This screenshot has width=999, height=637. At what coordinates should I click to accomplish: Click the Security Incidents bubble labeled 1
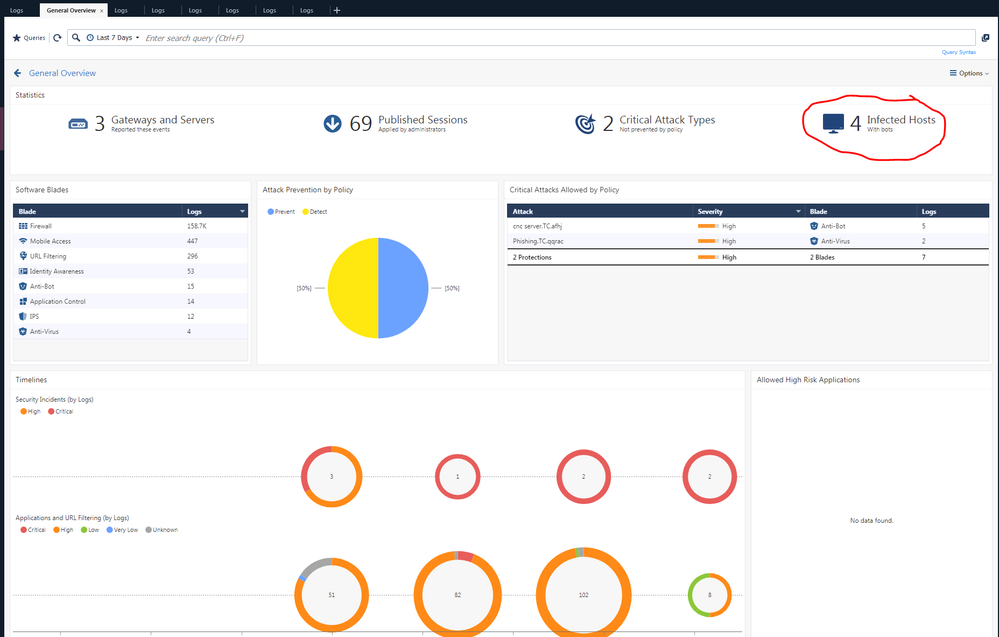pos(457,476)
